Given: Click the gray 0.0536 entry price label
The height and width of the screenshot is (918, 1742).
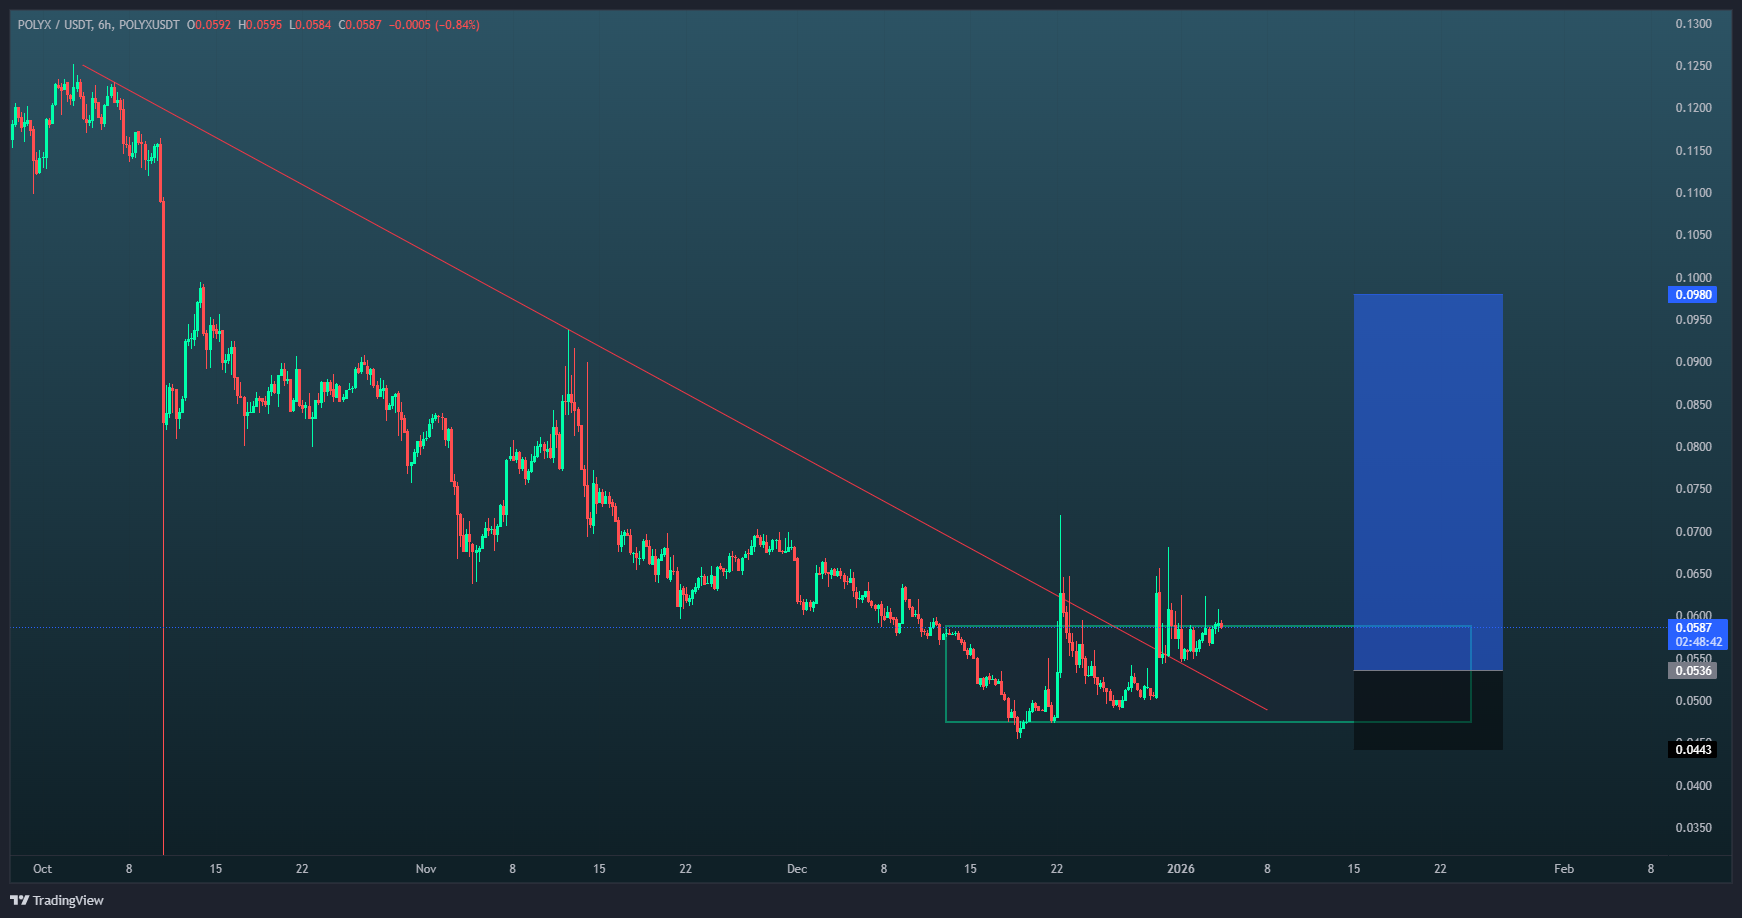Looking at the screenshot, I should tap(1692, 671).
